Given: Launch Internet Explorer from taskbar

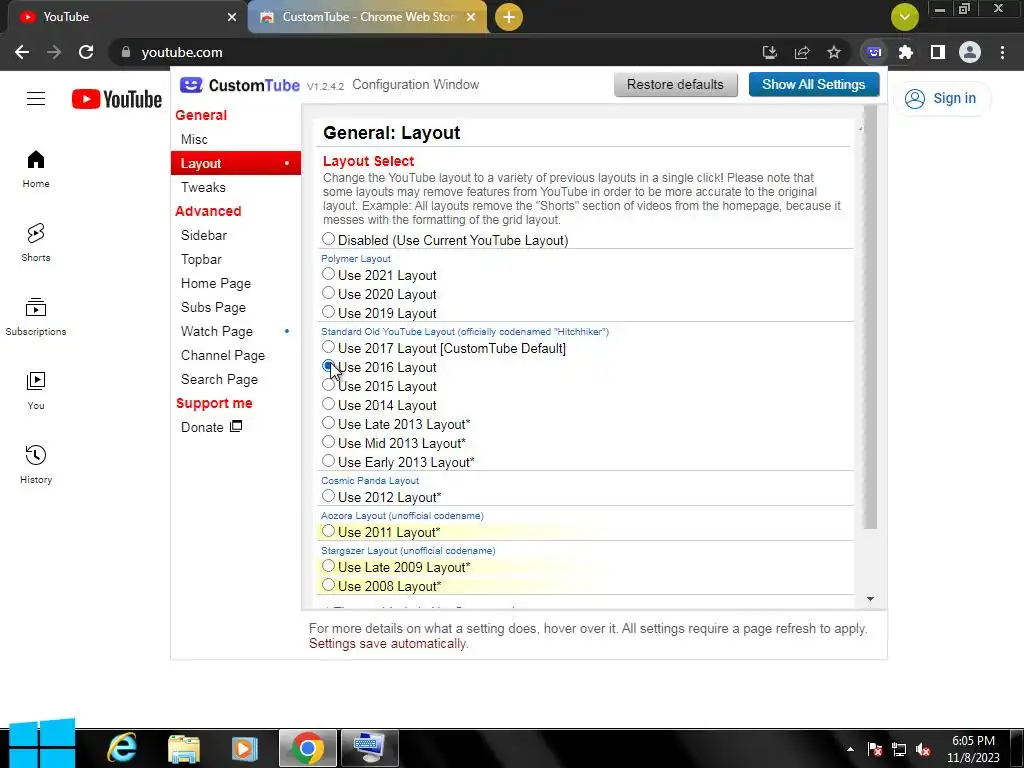Looking at the screenshot, I should click(x=123, y=748).
